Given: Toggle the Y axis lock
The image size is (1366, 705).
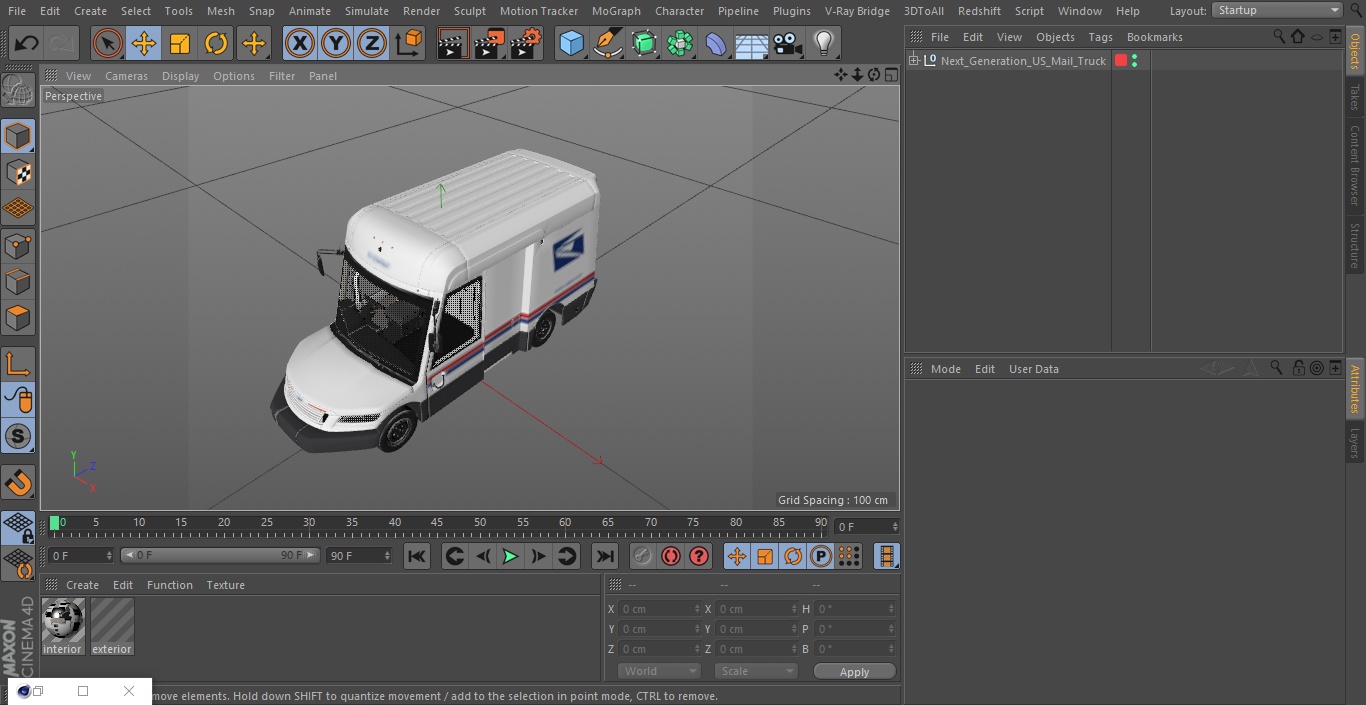Looking at the screenshot, I should [336, 43].
